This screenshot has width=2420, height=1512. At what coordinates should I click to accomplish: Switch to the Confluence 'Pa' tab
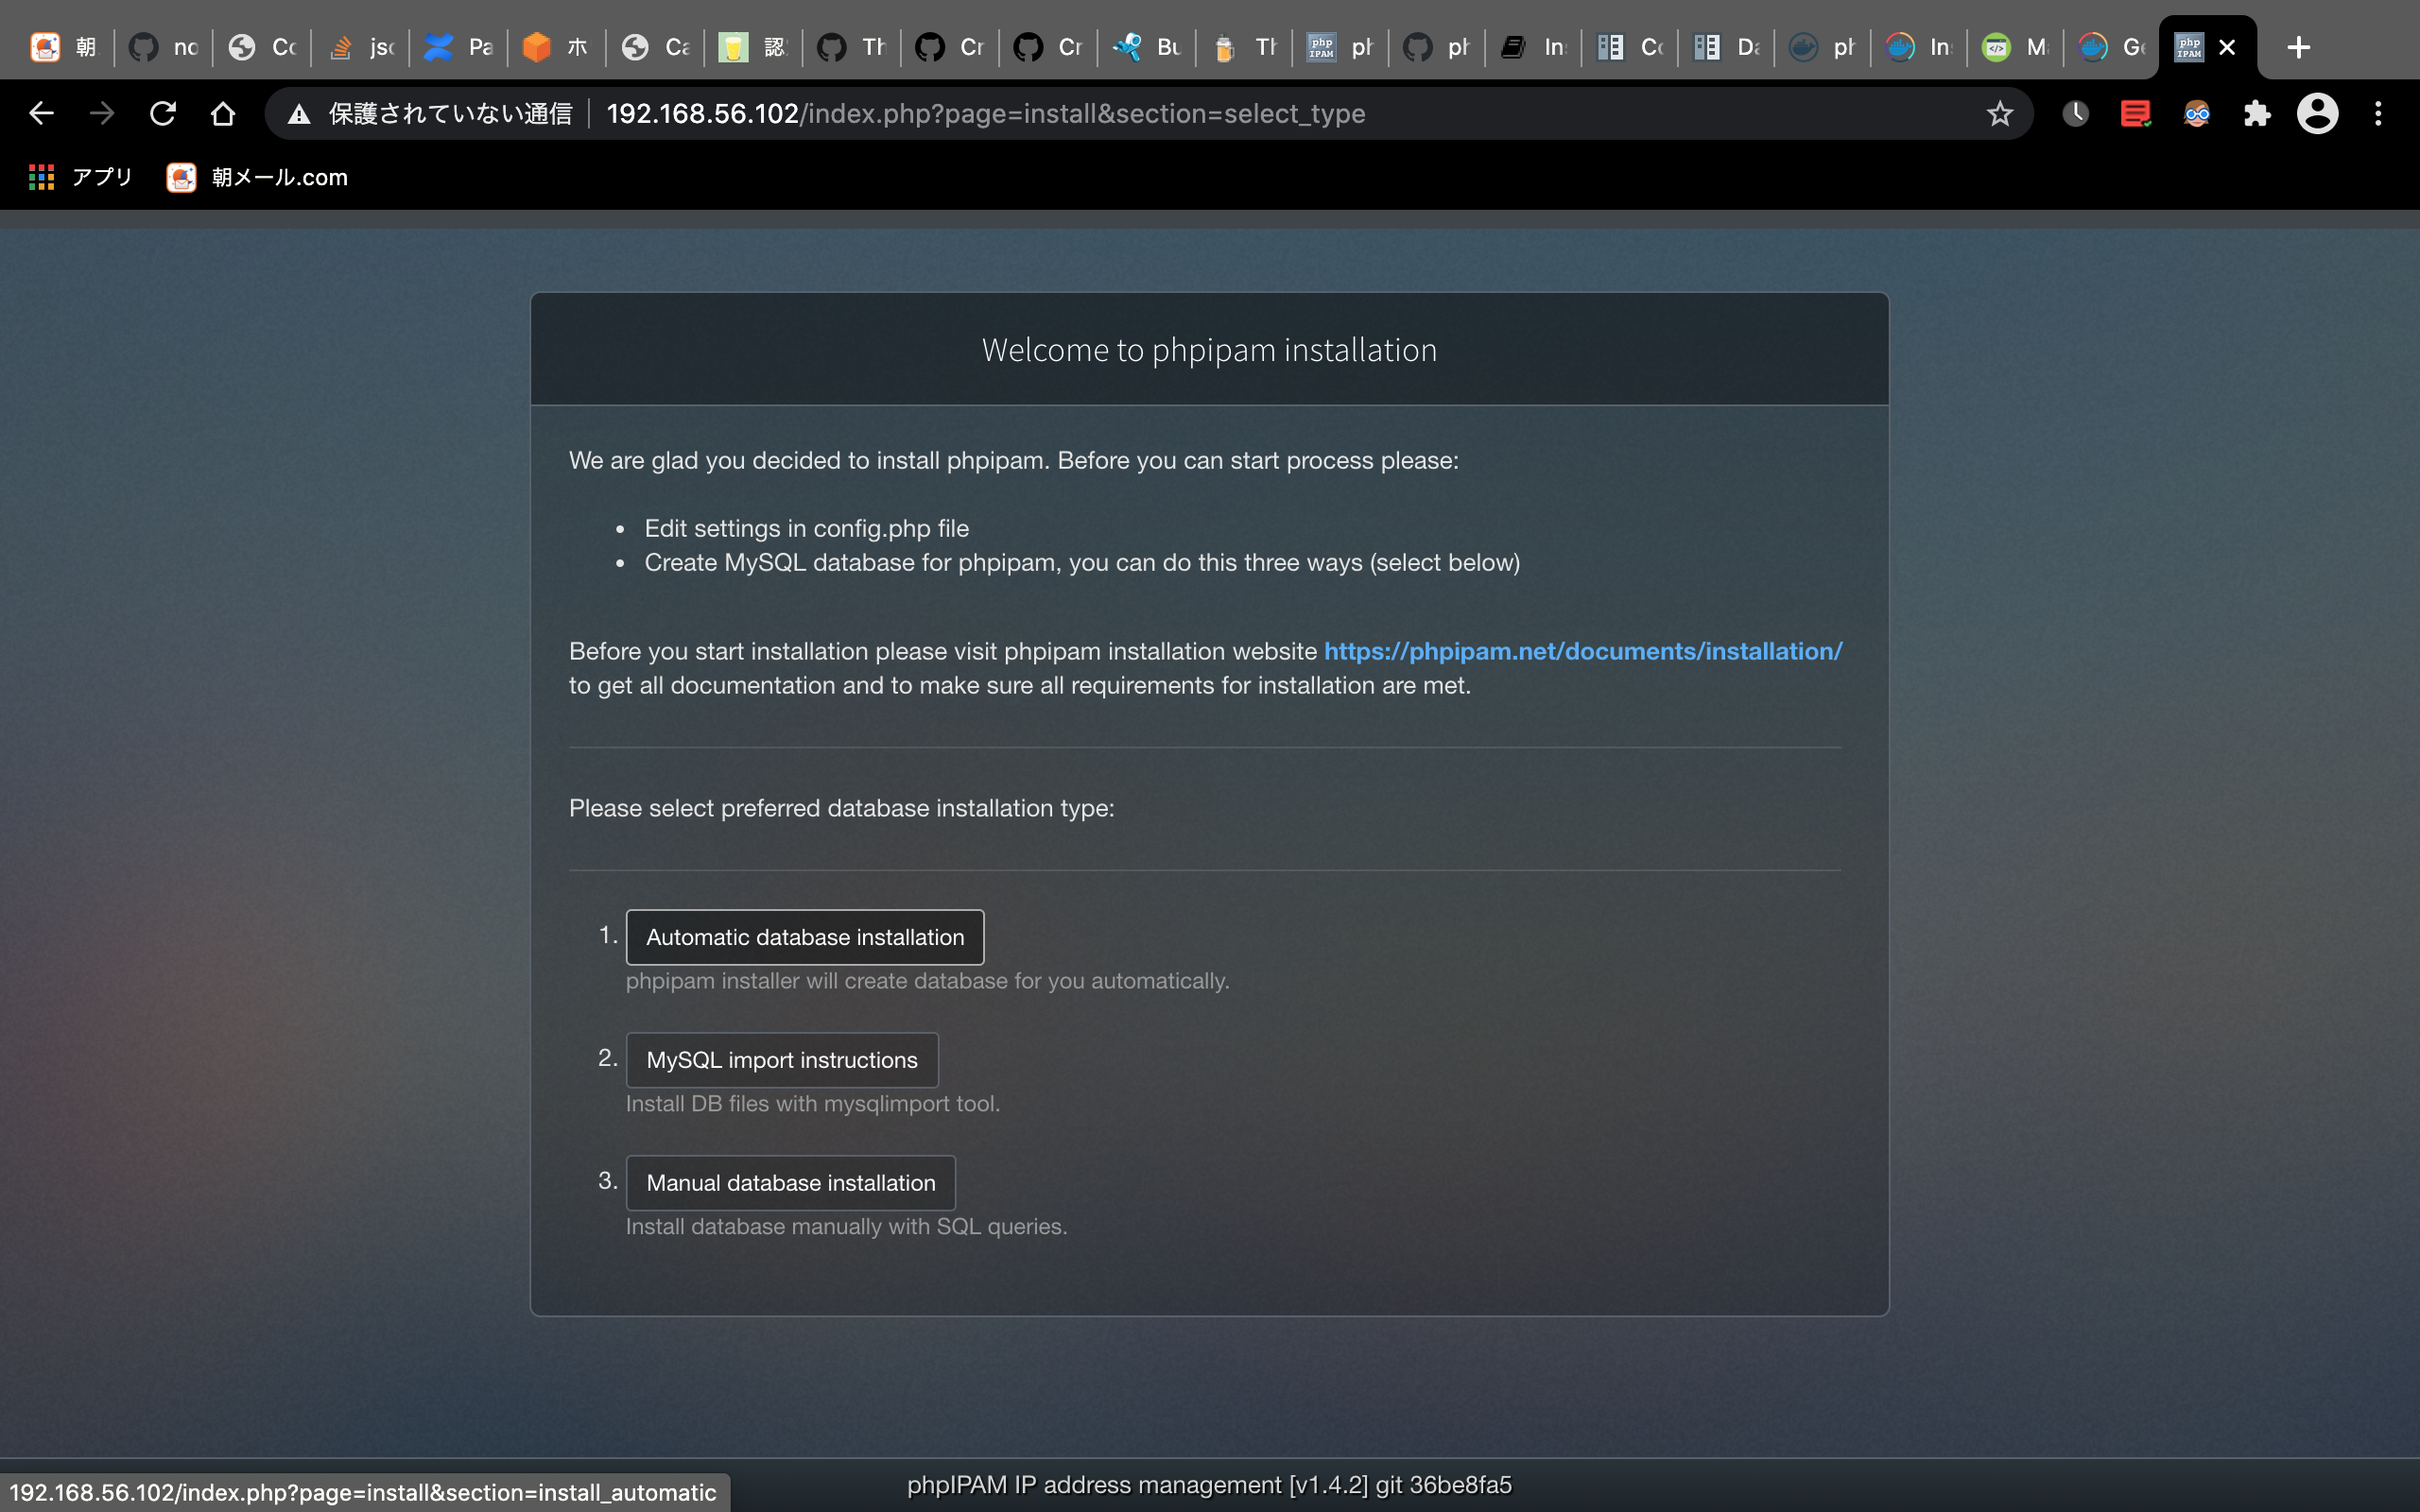point(458,47)
